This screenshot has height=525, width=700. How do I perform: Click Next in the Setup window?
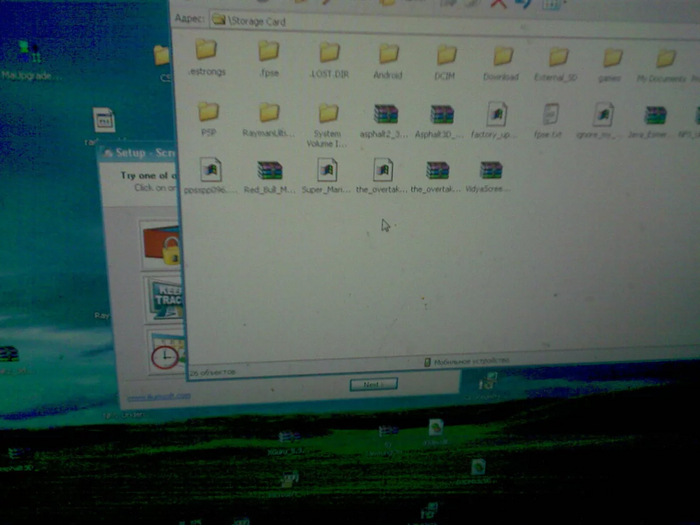374,384
